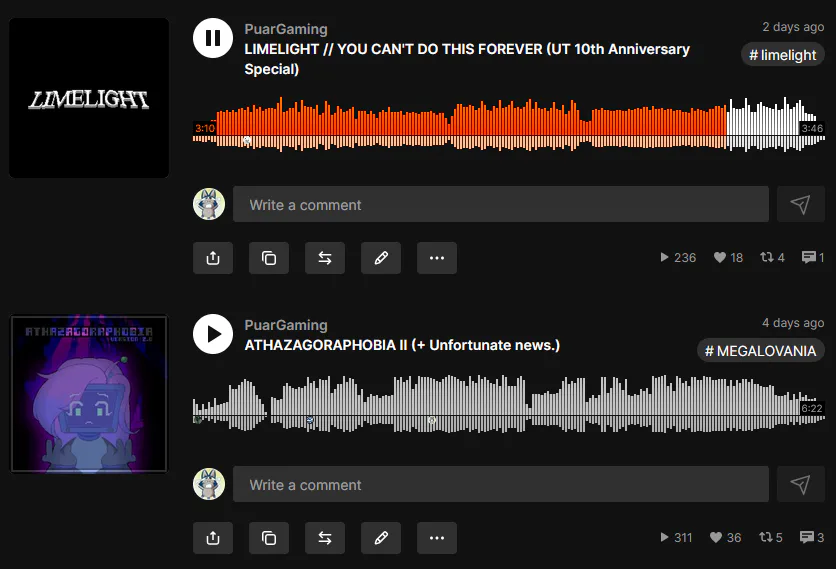Click the share icon under LIMELIGHT track

pyautogui.click(x=213, y=258)
